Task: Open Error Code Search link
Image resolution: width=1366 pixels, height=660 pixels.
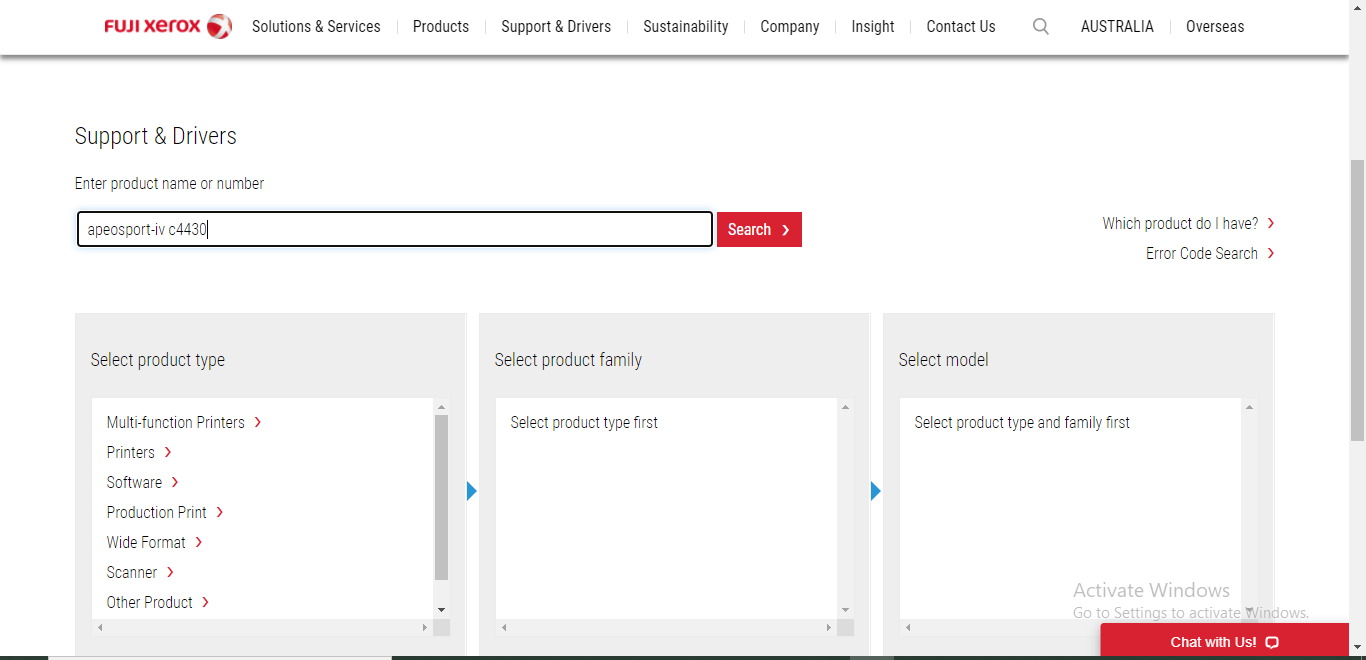Action: point(1202,254)
